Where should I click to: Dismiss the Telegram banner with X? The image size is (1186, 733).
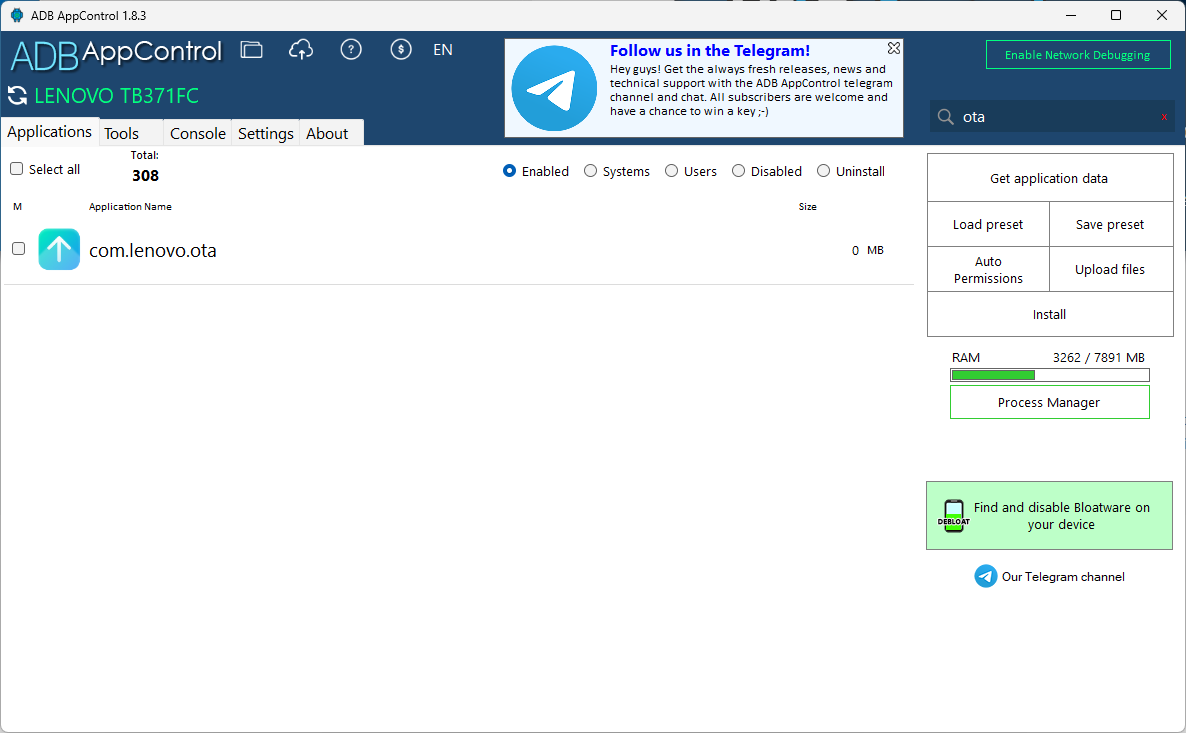point(893,48)
